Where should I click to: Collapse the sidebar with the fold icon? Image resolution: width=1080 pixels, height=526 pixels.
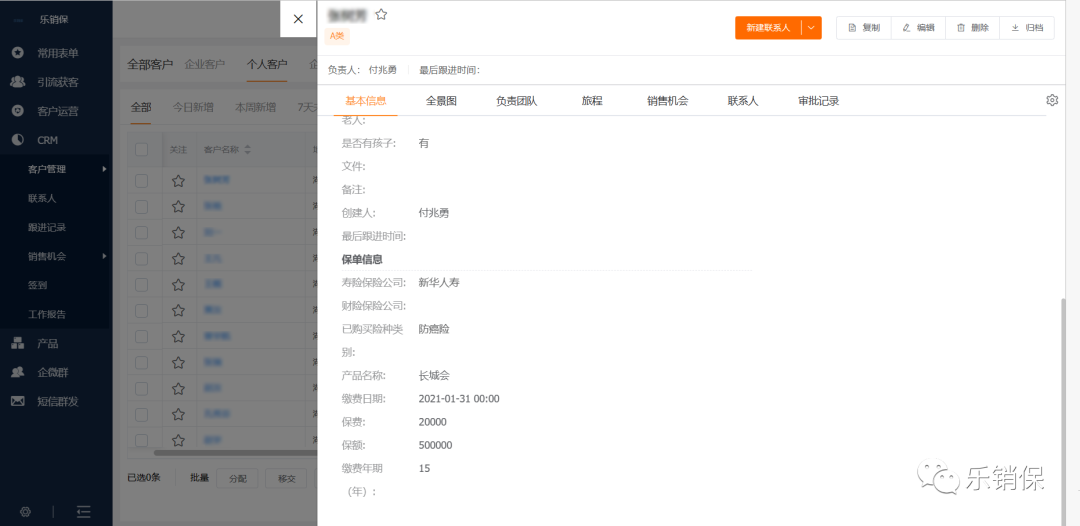pos(83,512)
